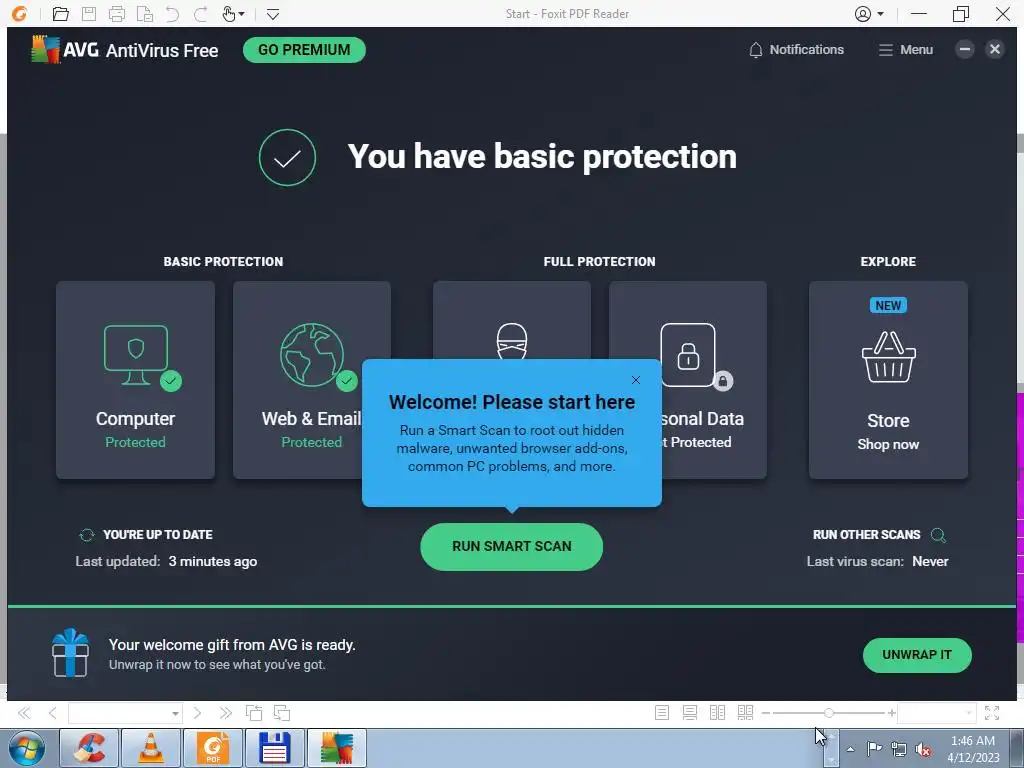This screenshot has width=1024, height=768.
Task: Click the Foxit save disk icon
Action: tap(89, 14)
